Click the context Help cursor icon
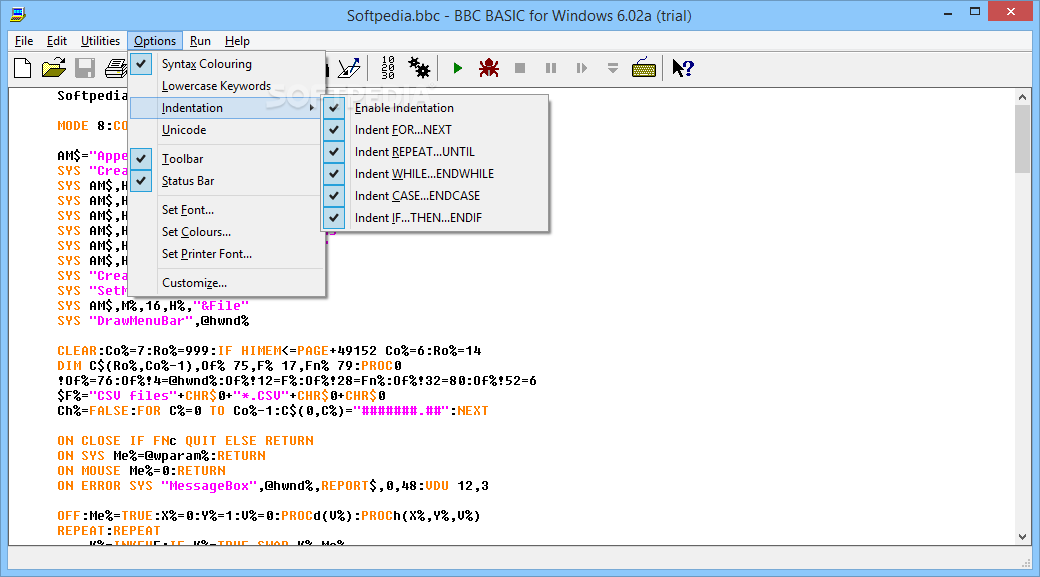 click(x=682, y=68)
